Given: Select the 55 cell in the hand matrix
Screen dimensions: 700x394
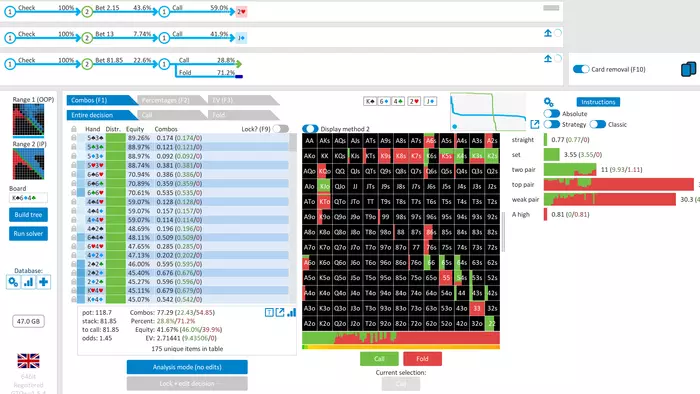Looking at the screenshot, I should (x=446, y=278).
